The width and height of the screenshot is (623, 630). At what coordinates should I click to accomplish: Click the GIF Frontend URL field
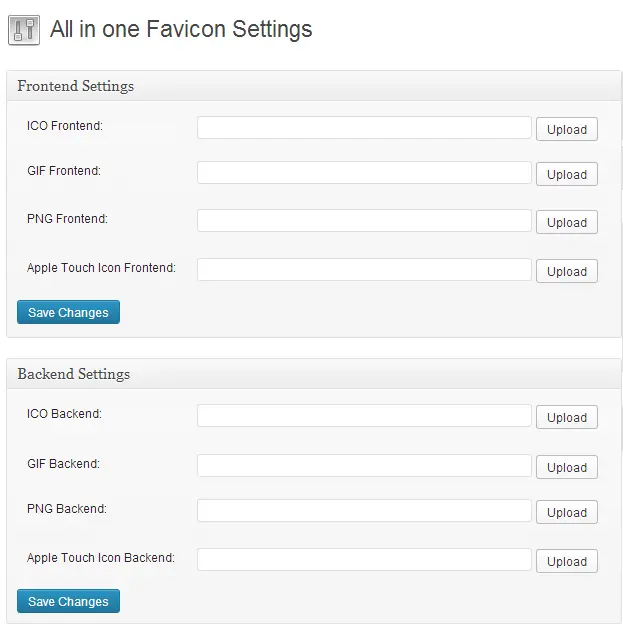click(364, 173)
